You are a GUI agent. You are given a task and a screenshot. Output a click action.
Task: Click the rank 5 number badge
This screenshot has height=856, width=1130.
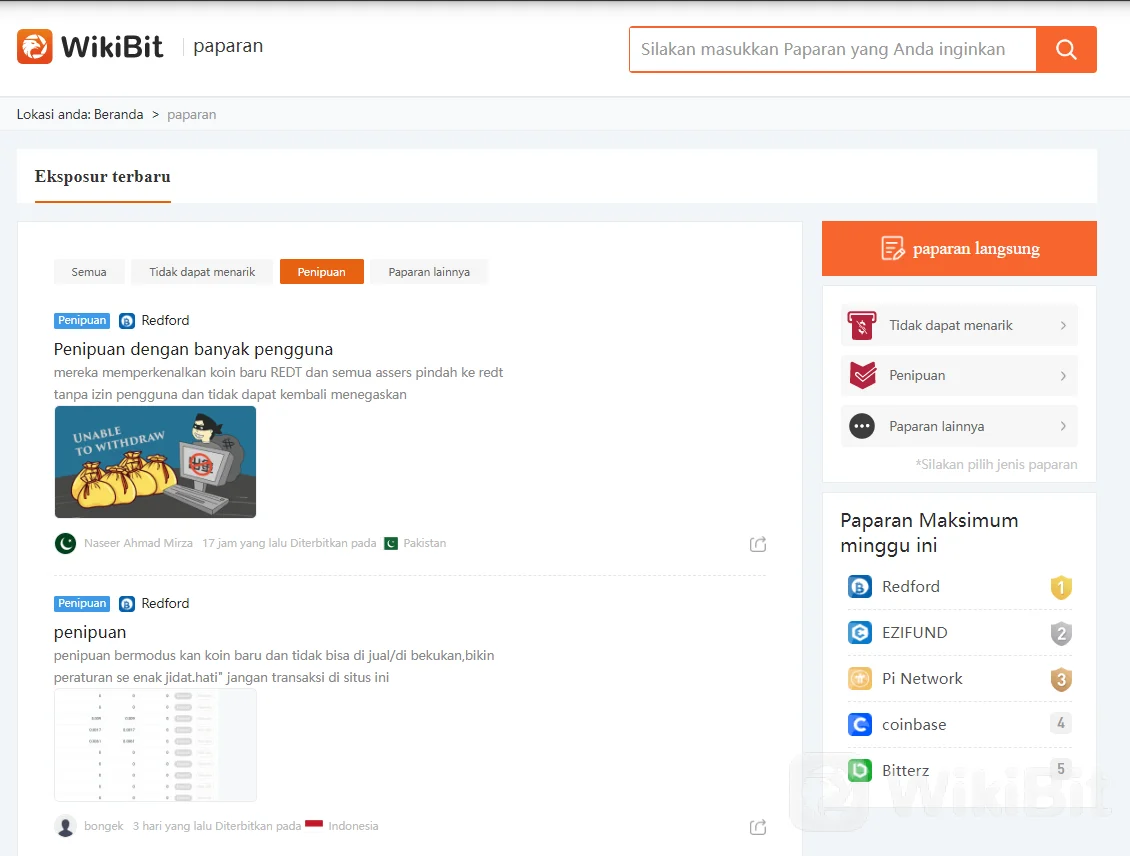[x=1061, y=769]
